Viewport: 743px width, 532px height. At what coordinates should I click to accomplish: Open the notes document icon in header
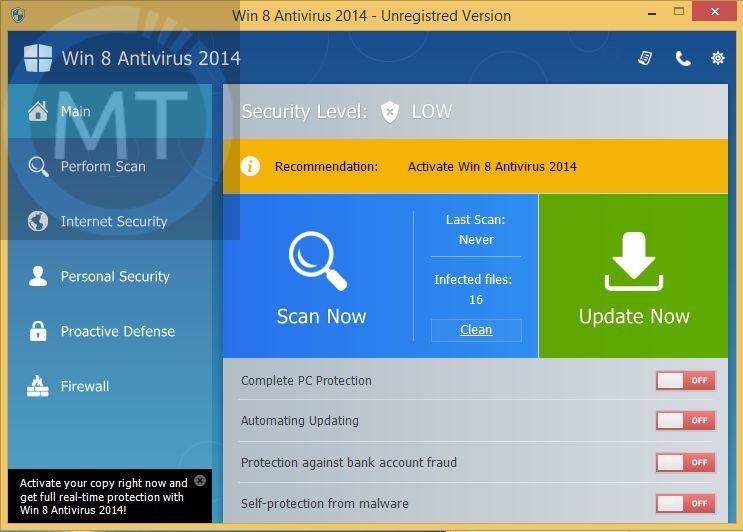tap(645, 58)
